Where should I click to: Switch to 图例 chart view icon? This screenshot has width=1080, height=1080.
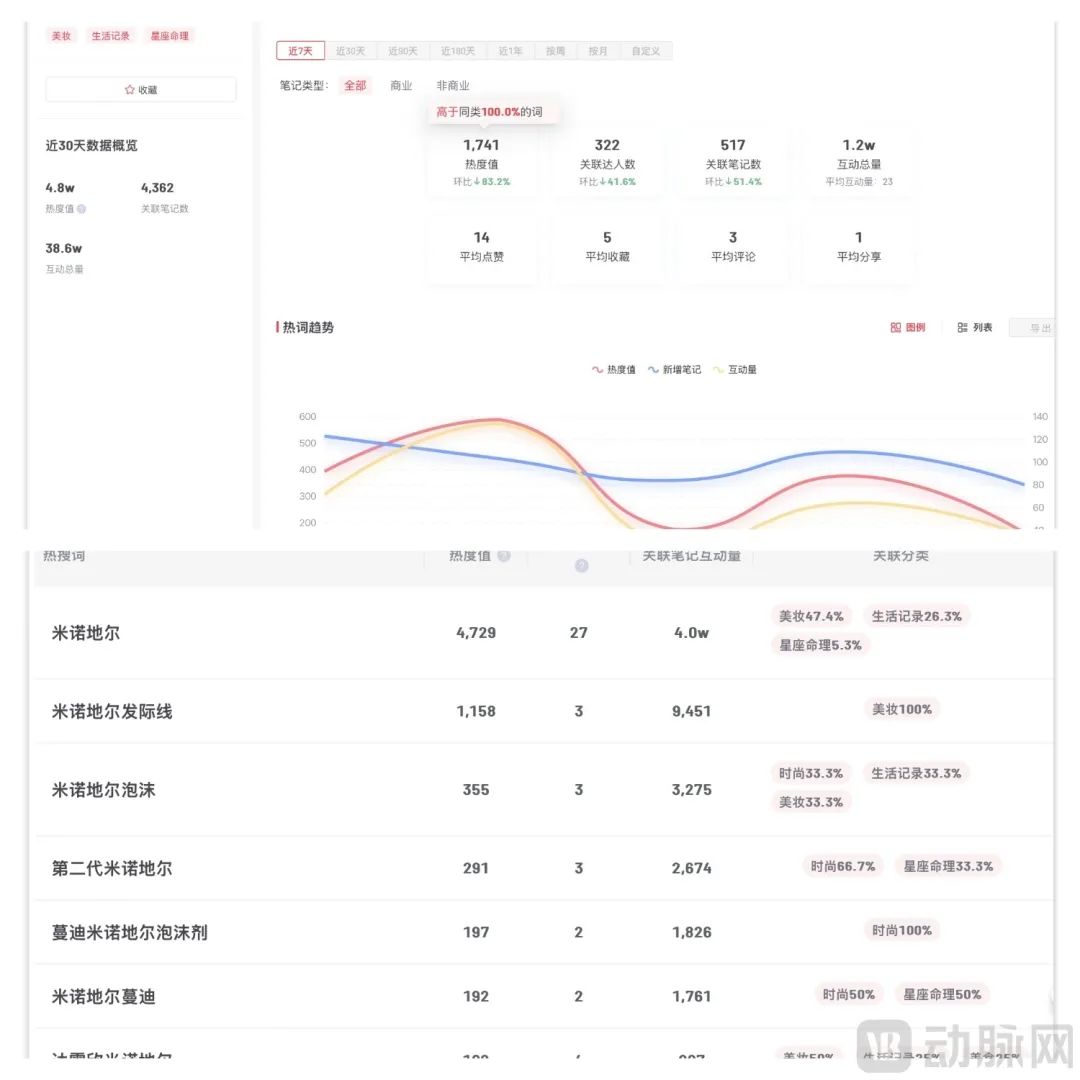click(896, 328)
